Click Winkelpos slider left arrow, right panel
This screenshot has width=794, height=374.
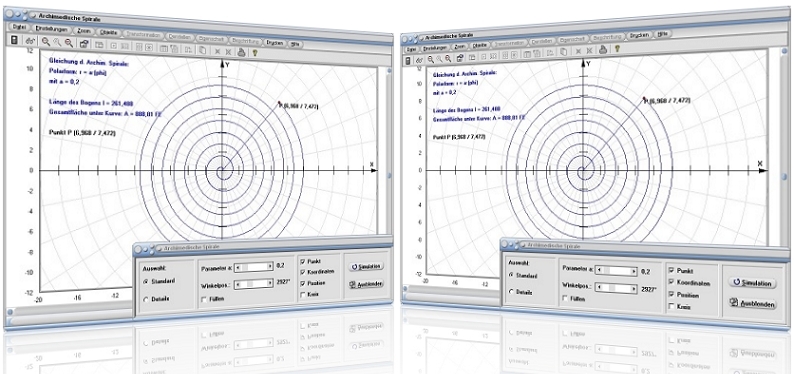[600, 288]
